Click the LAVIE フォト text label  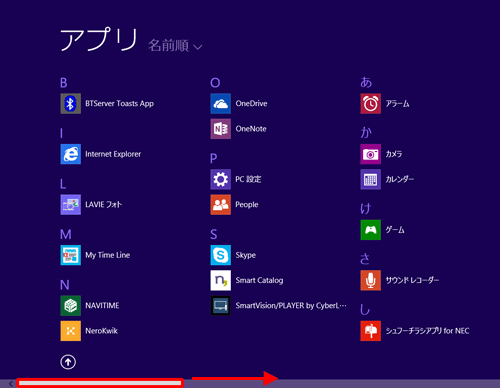point(104,205)
